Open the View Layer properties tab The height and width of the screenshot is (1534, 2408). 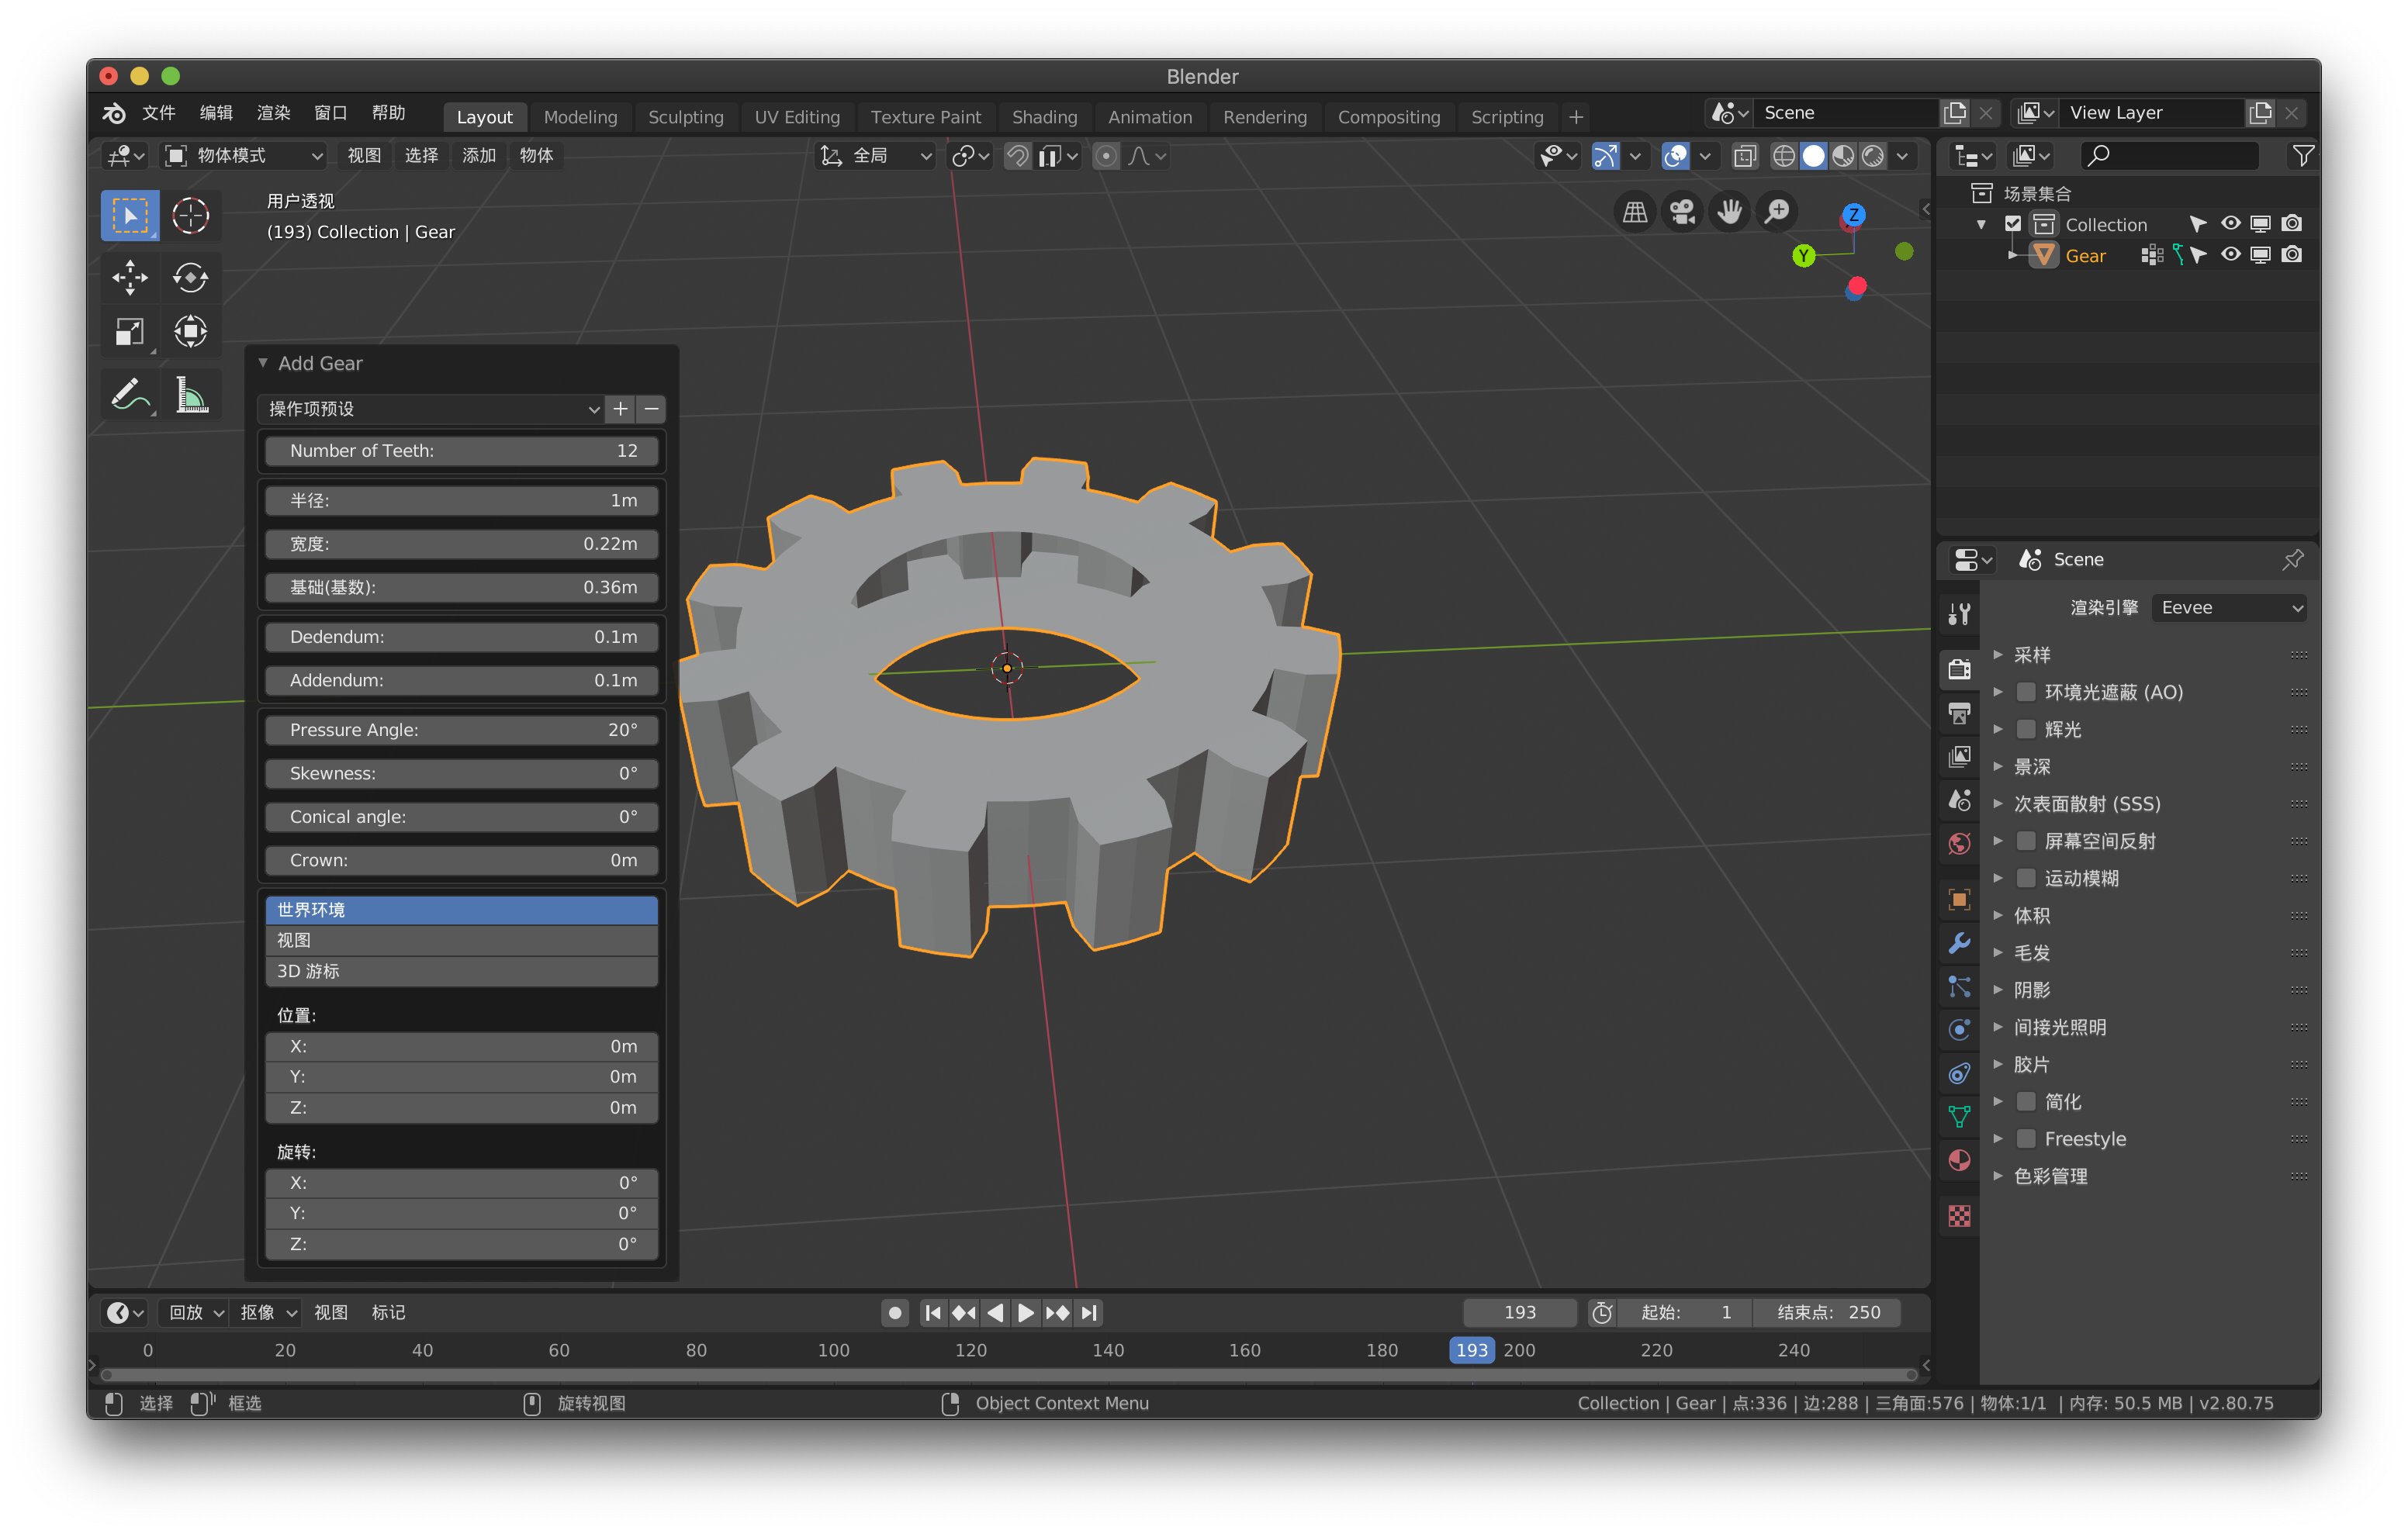coord(1959,757)
